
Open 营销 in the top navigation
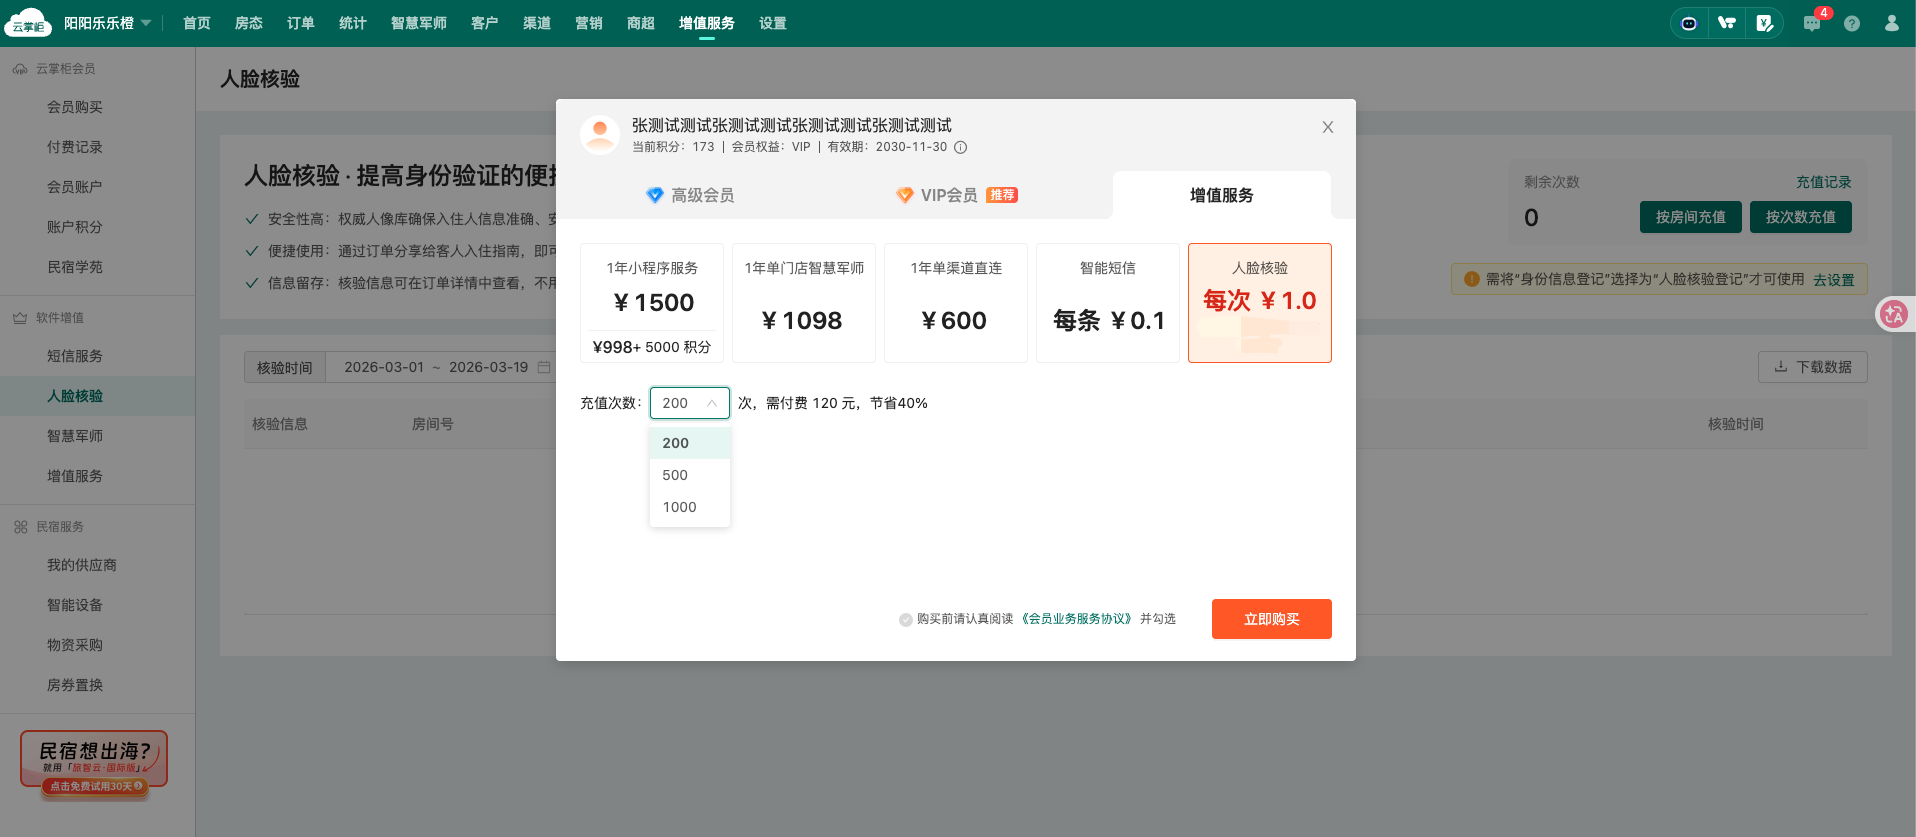589,23
